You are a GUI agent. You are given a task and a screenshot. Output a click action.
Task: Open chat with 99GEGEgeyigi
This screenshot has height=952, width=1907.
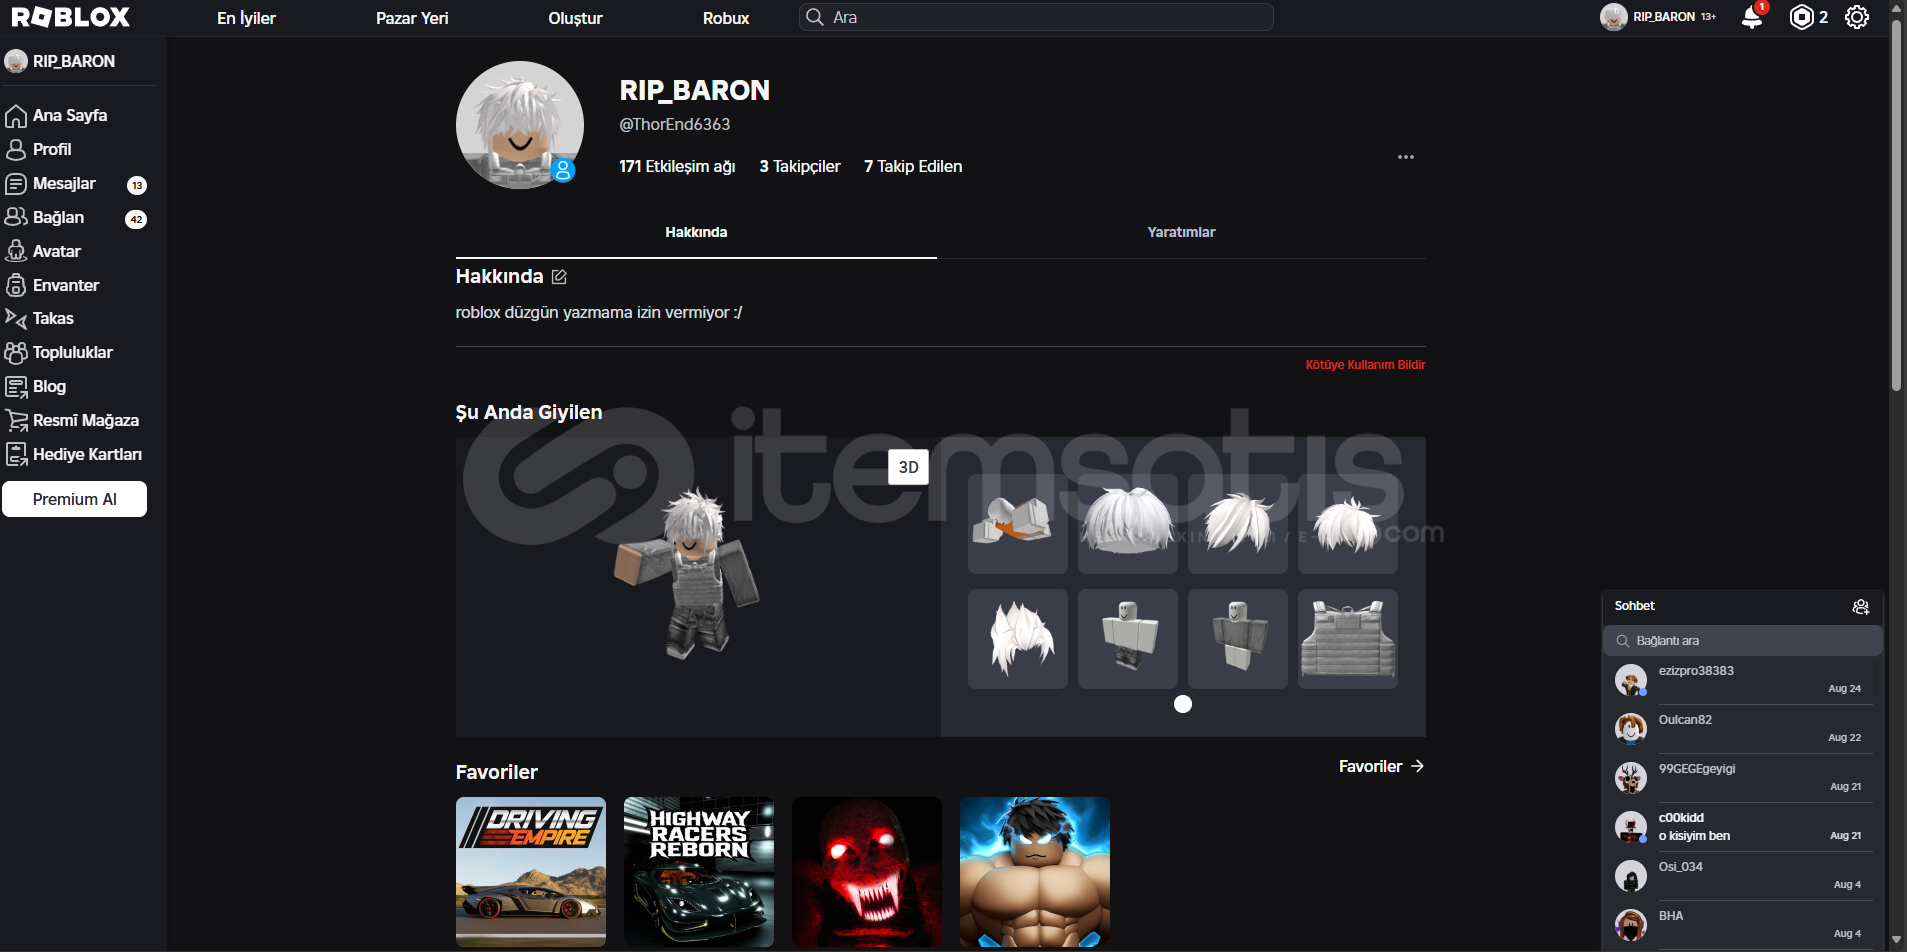pyautogui.click(x=1743, y=778)
